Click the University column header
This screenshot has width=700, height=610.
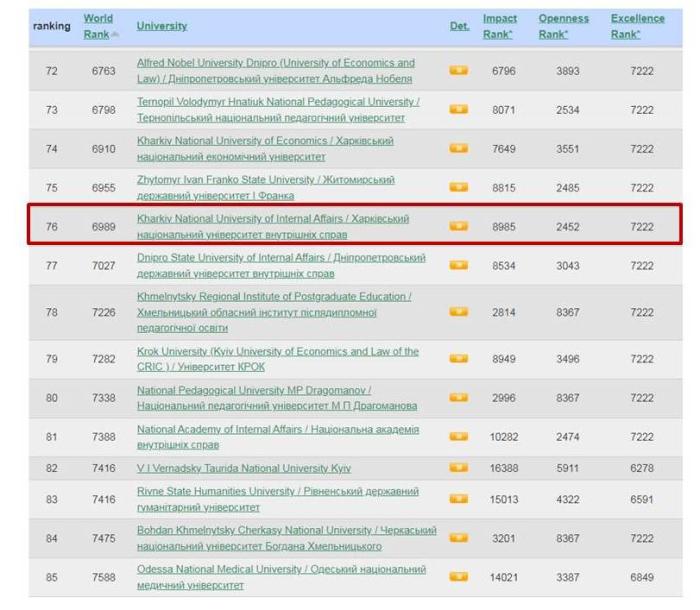161,26
